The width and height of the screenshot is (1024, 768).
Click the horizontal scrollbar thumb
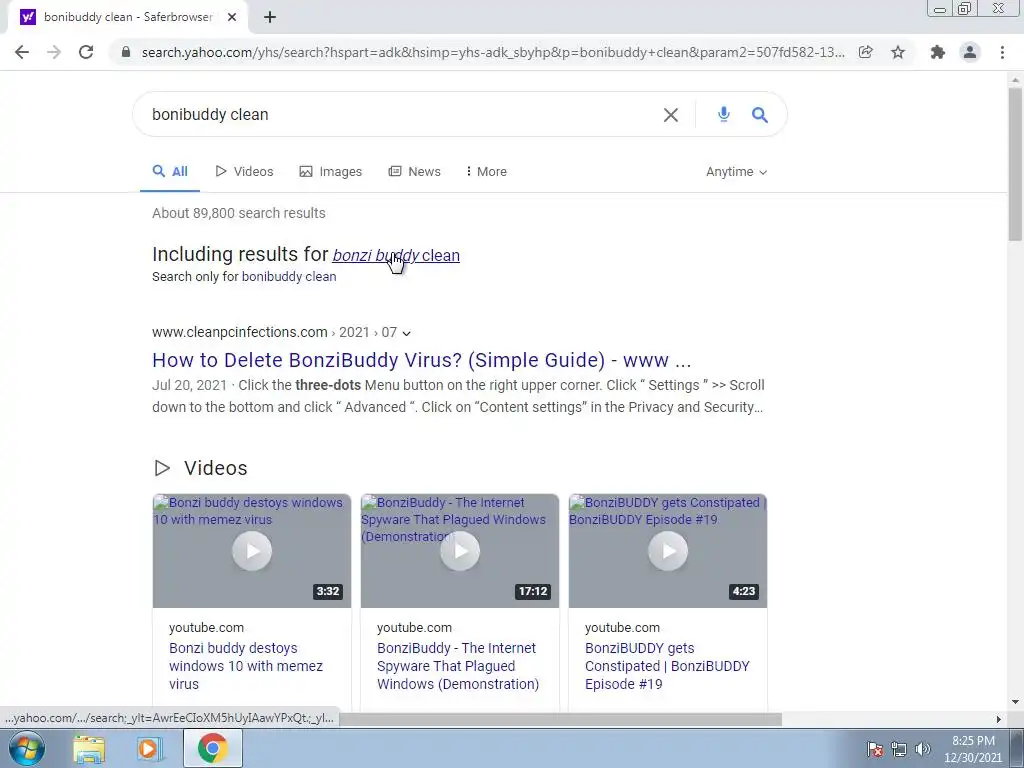click(560, 719)
